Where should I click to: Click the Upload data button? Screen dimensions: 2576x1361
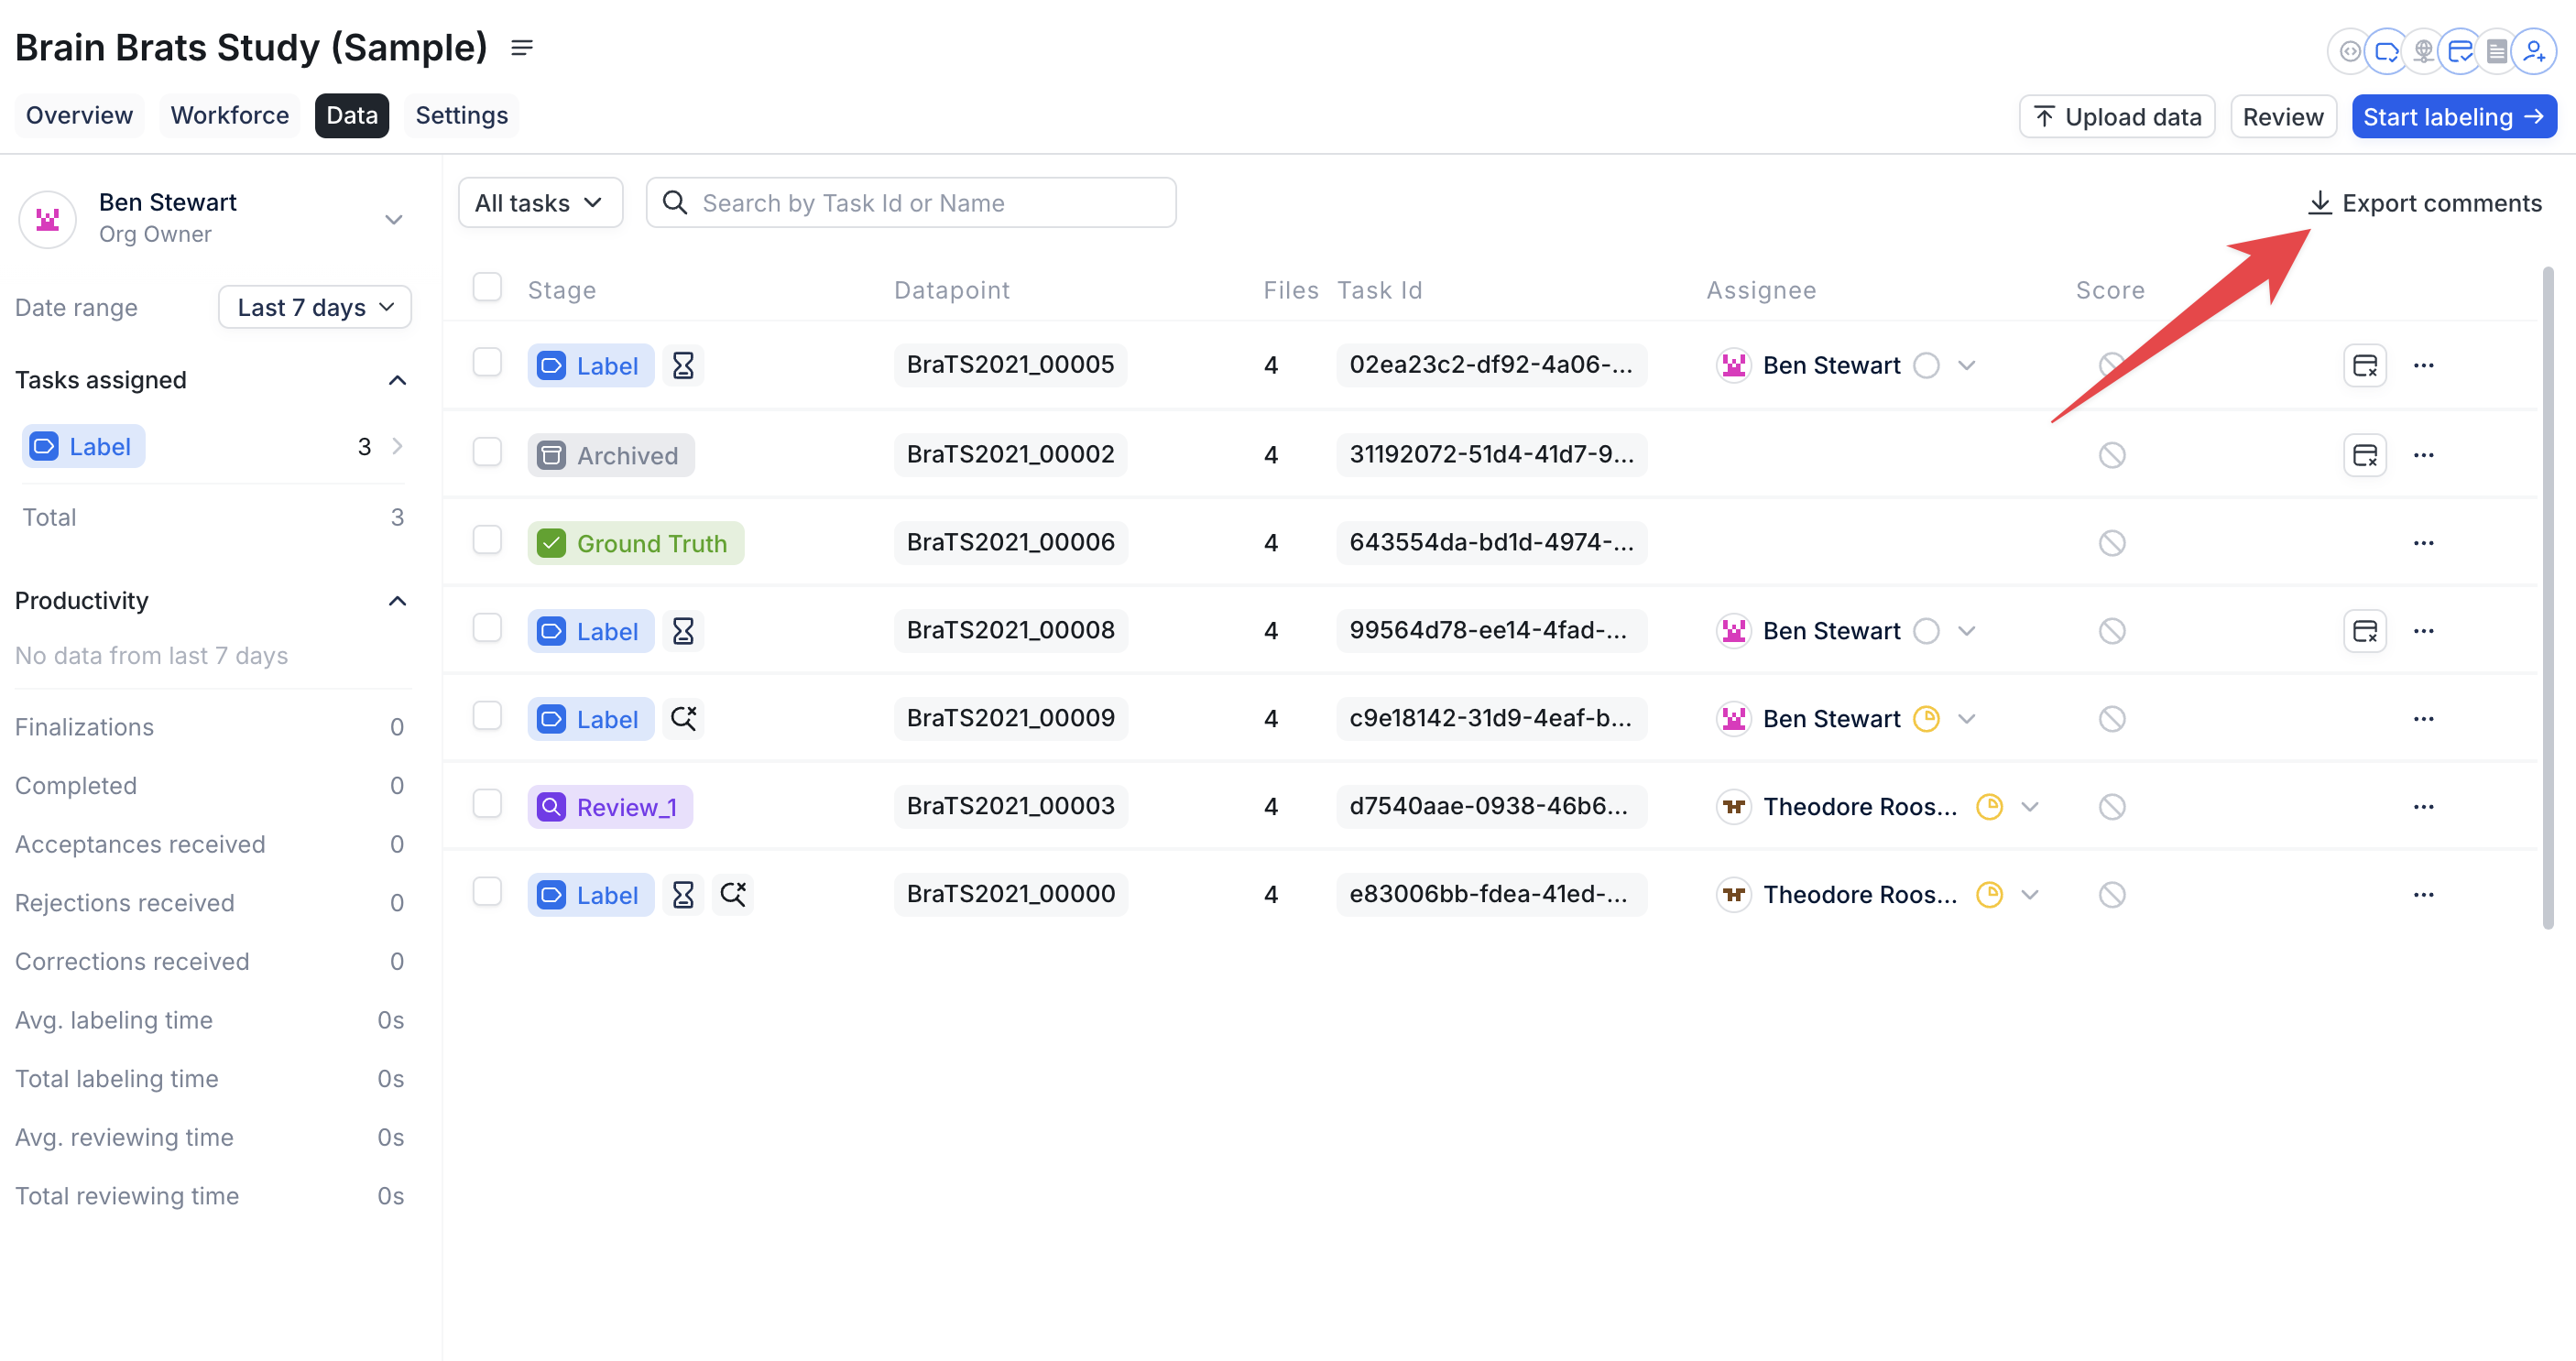[x=2117, y=117]
